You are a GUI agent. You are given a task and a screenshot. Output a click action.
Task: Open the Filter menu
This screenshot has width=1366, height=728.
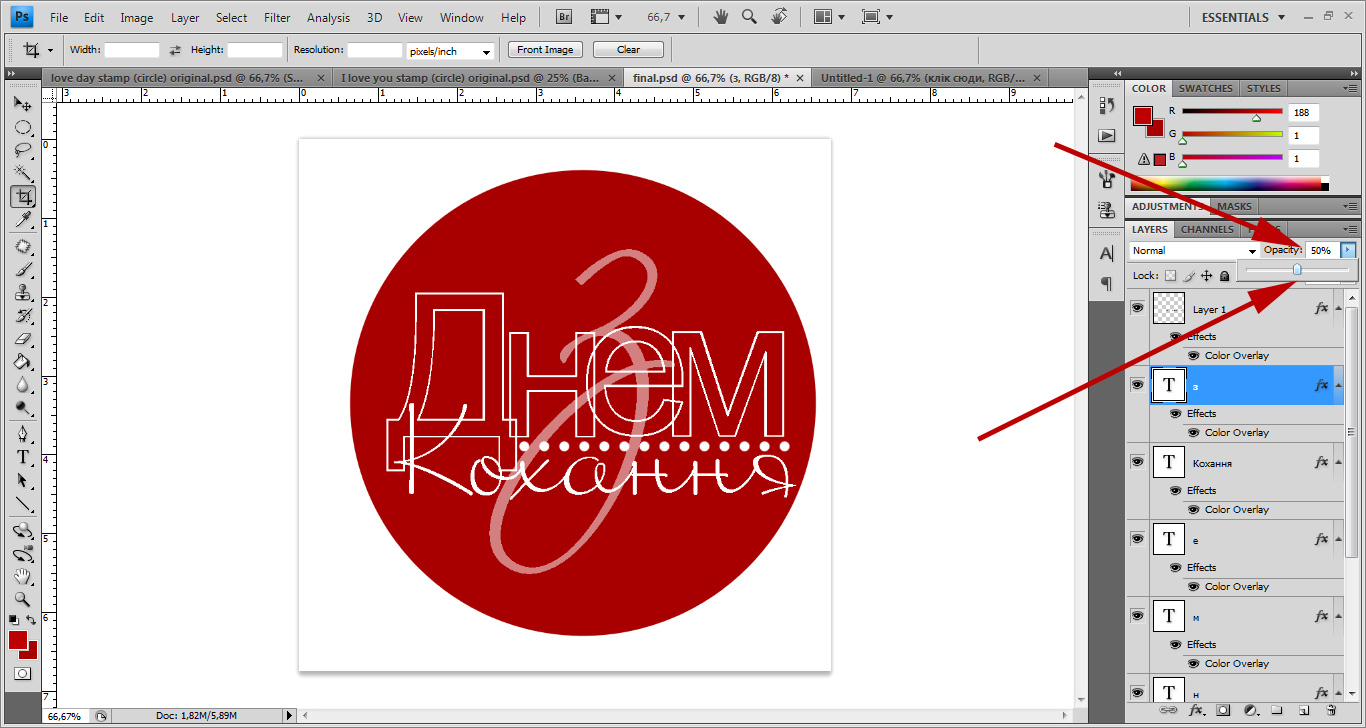click(x=277, y=17)
